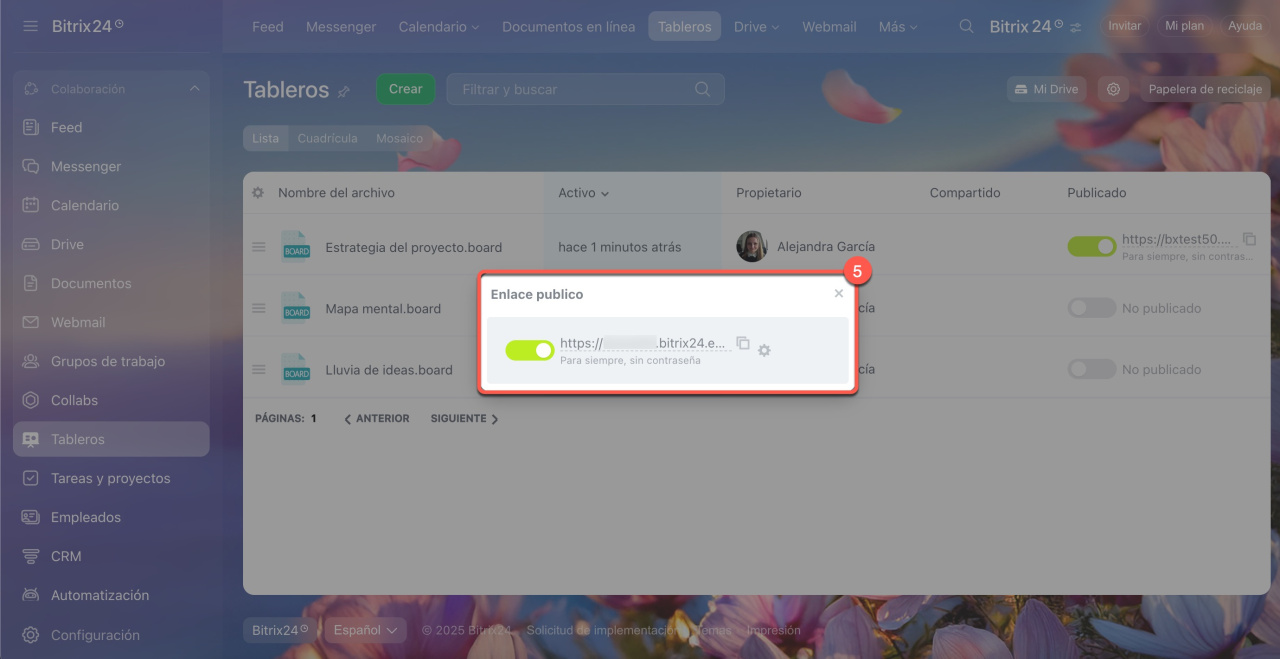This screenshot has width=1280, height=659.
Task: Open the Más dropdown menu
Action: 898,27
